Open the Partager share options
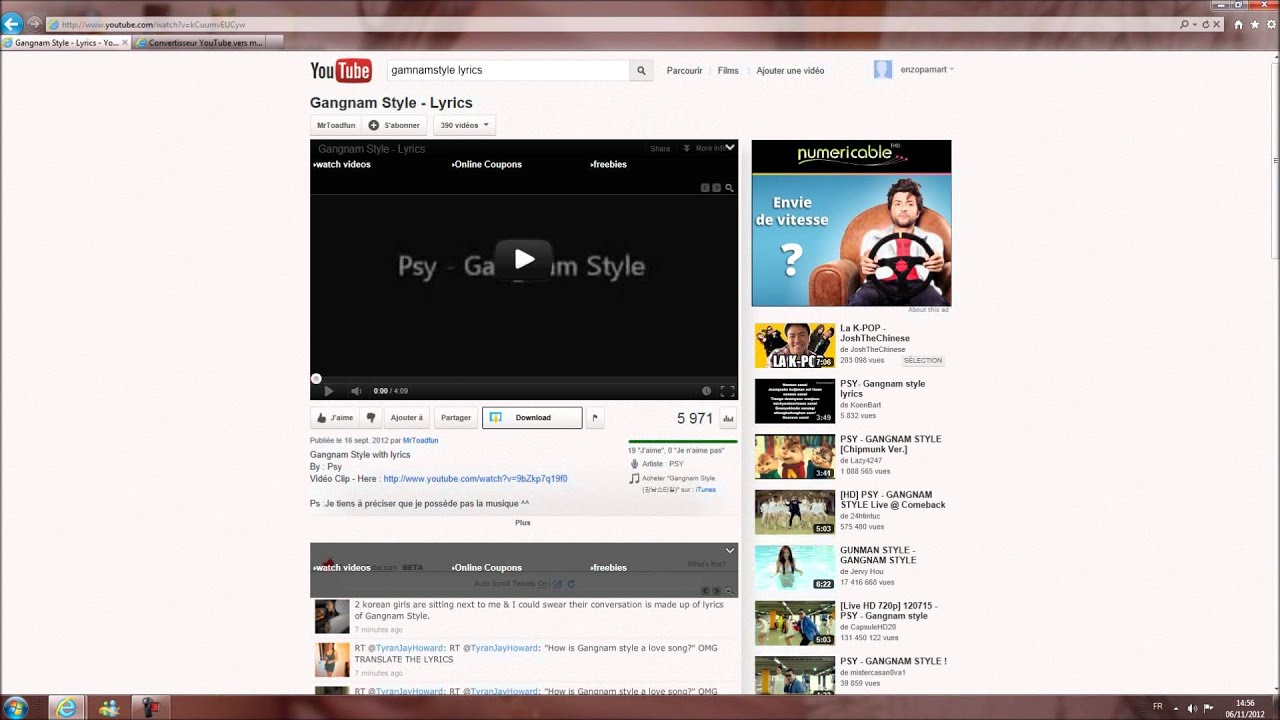Image resolution: width=1280 pixels, height=720 pixels. click(456, 418)
